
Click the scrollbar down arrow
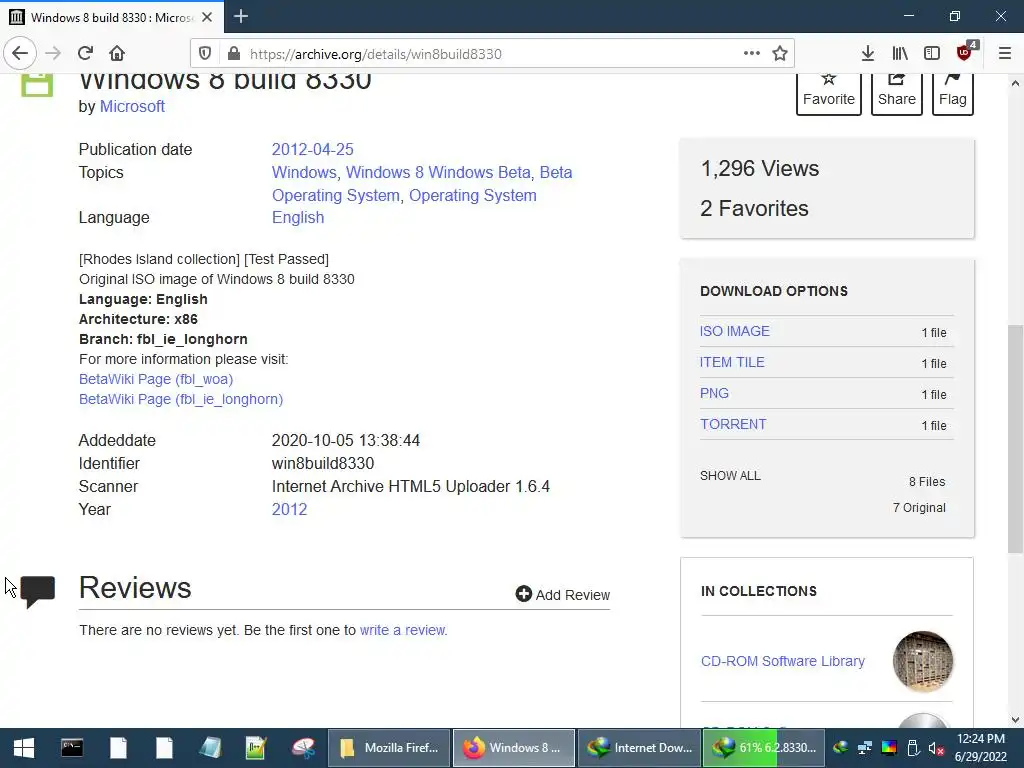pyautogui.click(x=1015, y=719)
